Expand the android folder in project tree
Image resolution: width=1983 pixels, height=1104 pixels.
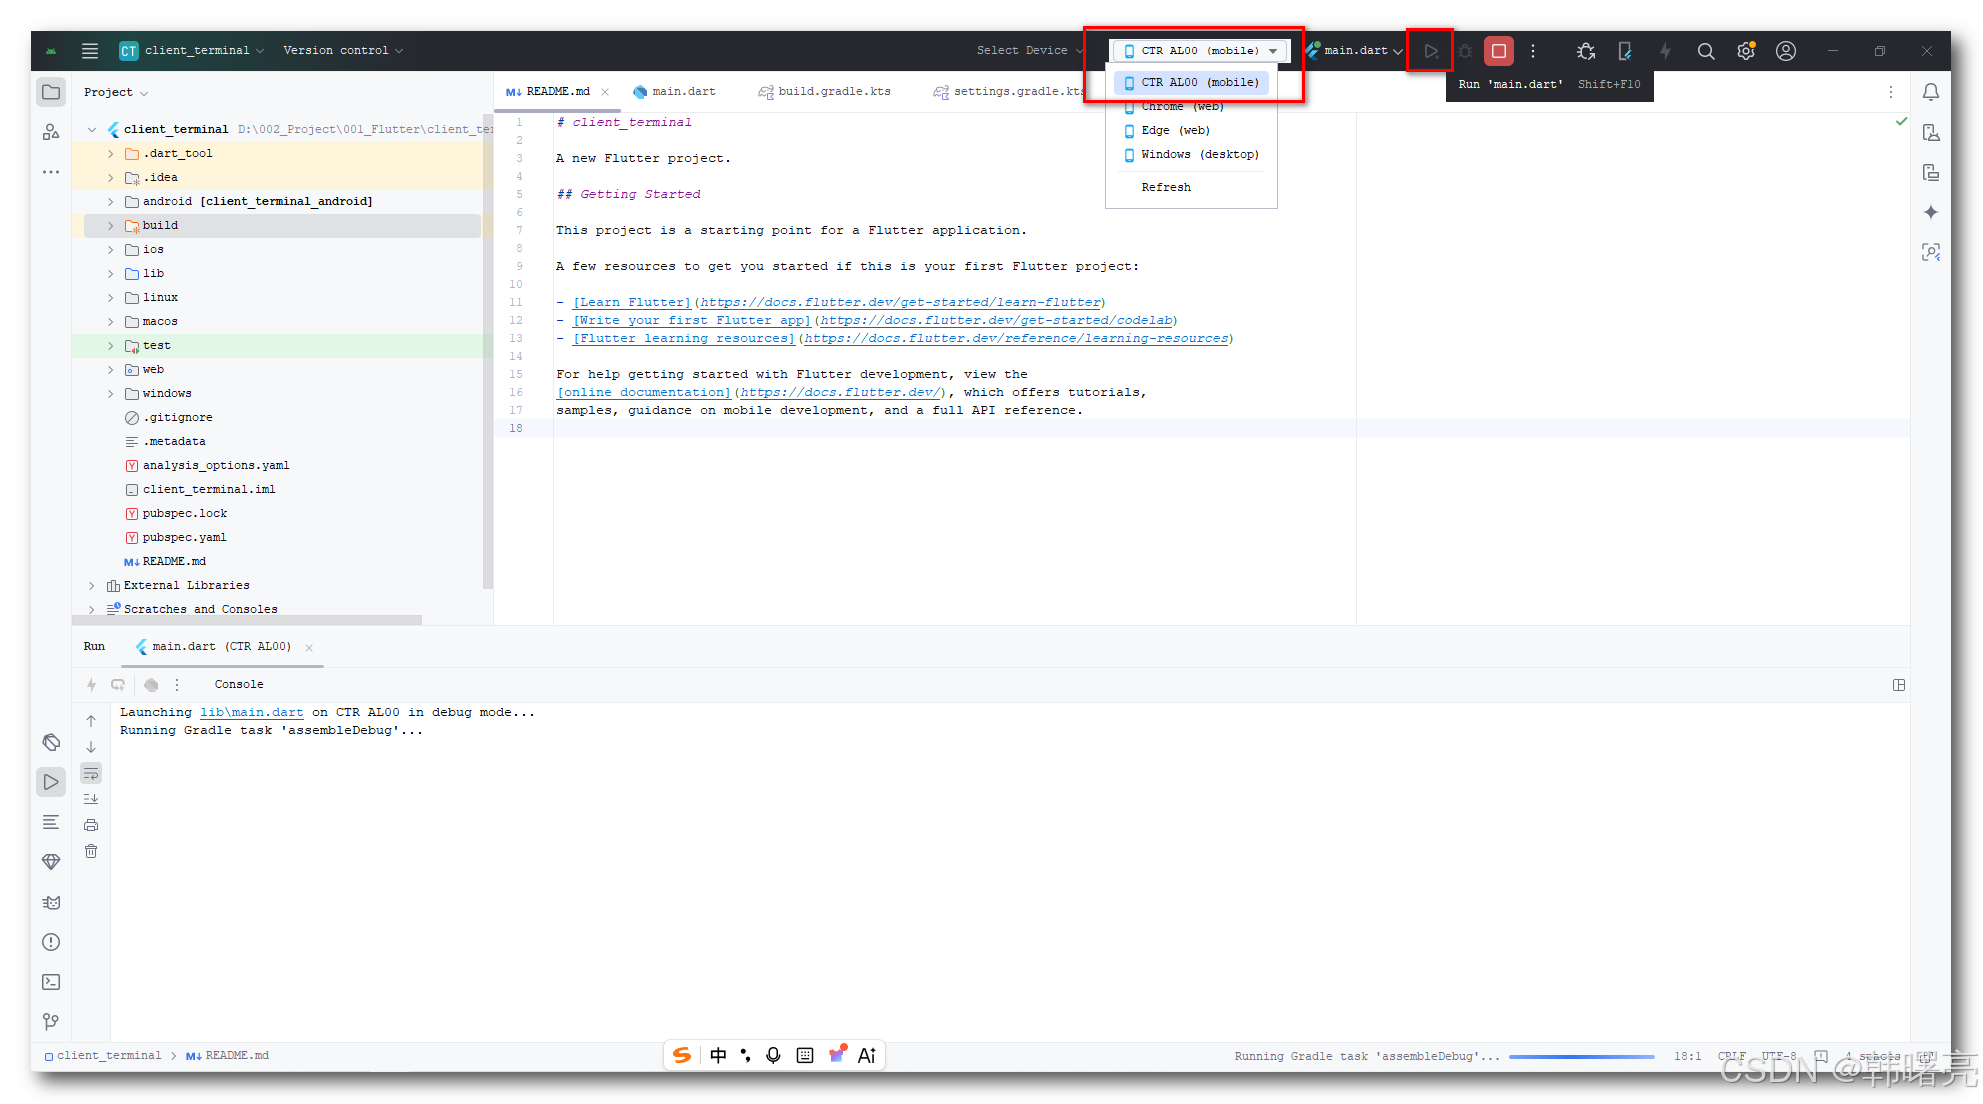[x=111, y=202]
